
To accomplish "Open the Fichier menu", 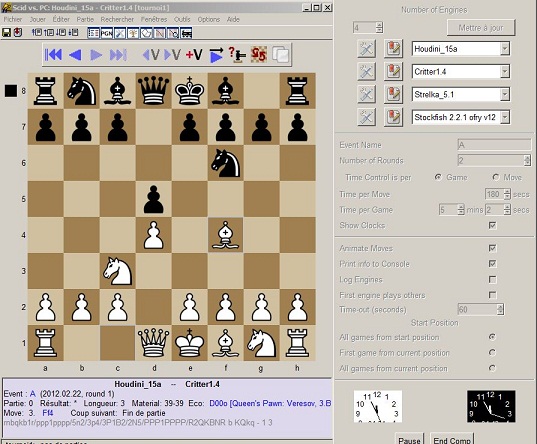I will point(13,20).
